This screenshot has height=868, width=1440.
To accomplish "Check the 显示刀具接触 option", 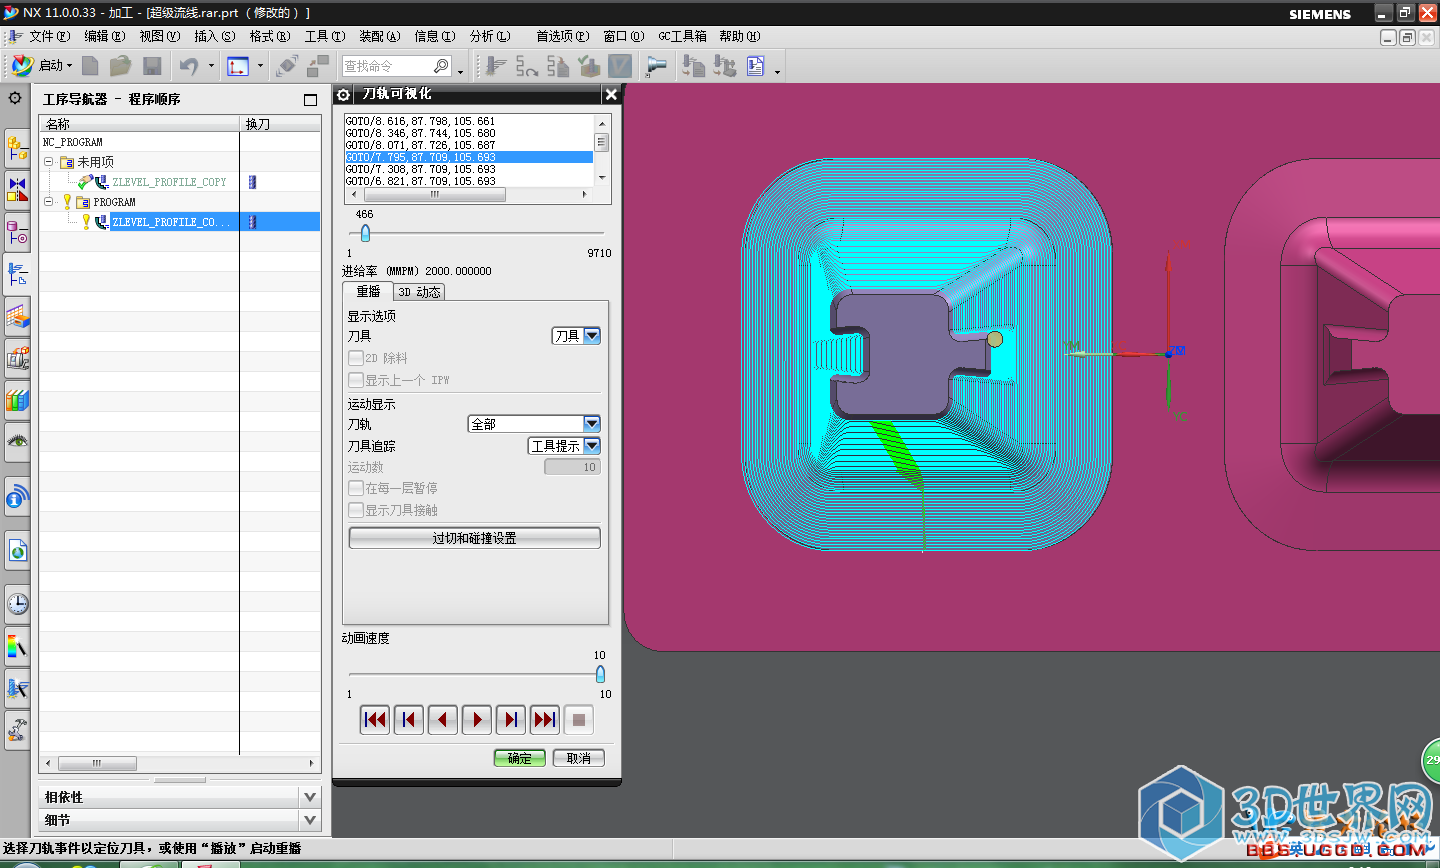I will click(x=355, y=510).
